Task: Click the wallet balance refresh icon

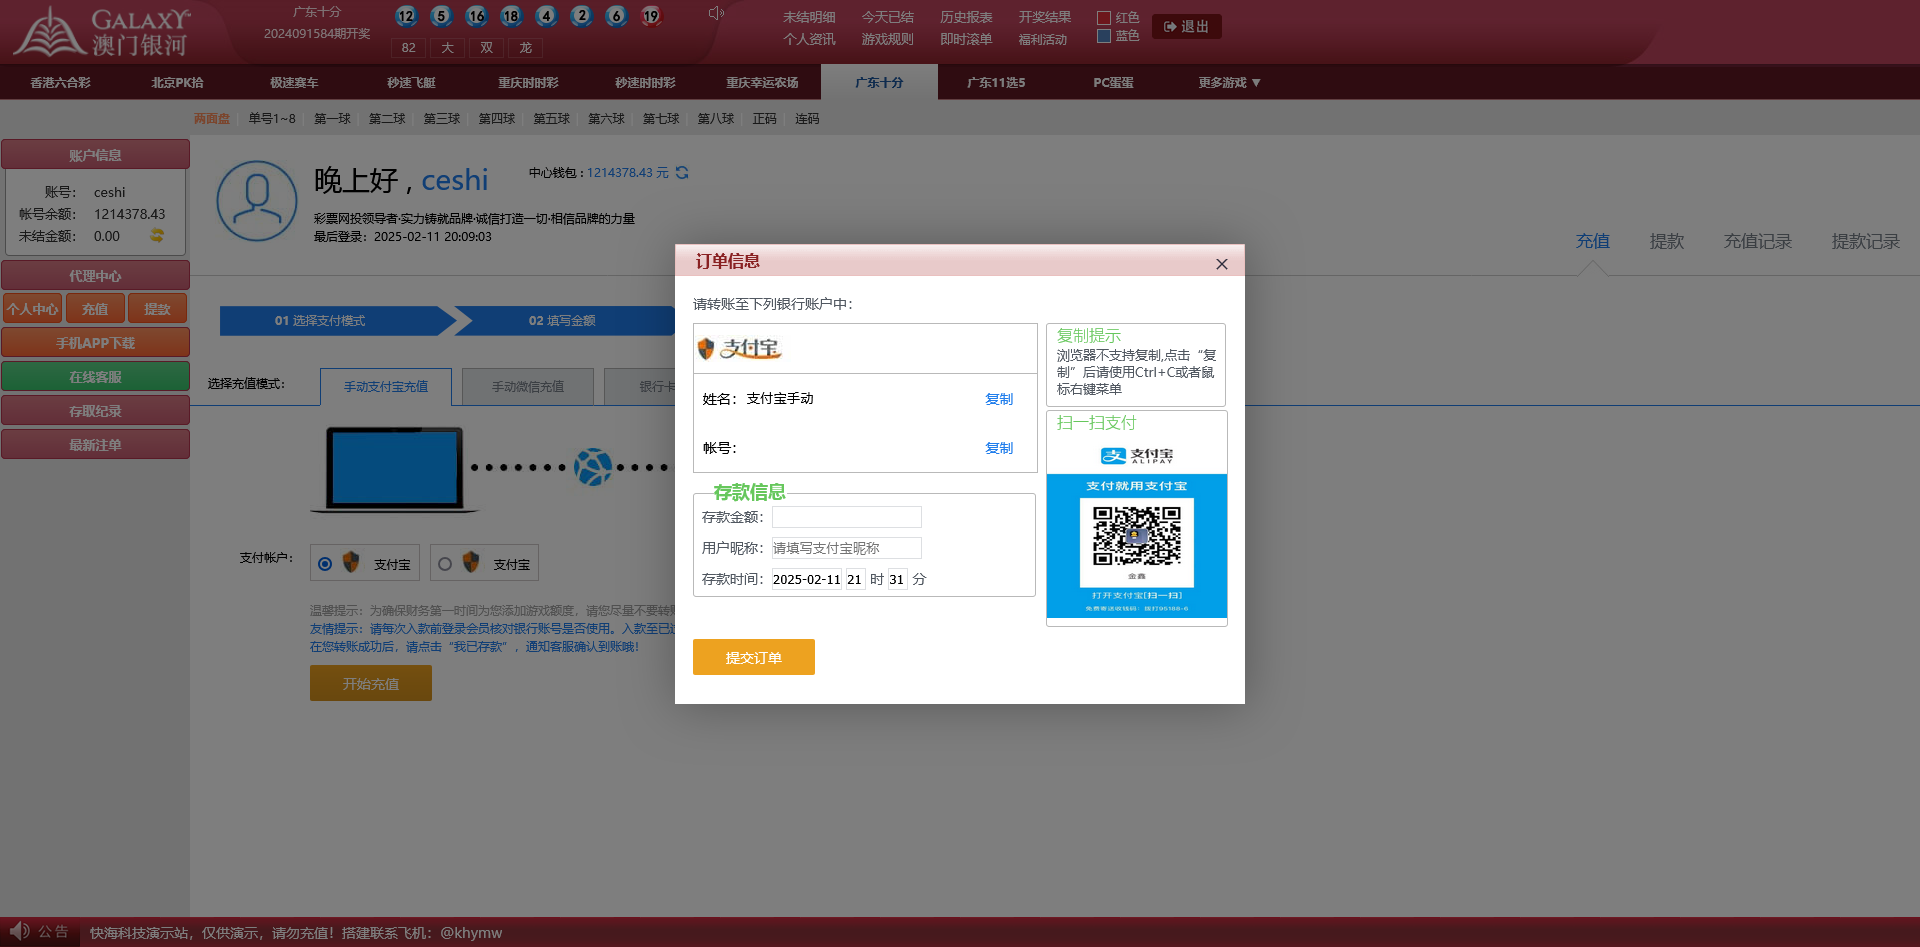Action: [x=682, y=173]
